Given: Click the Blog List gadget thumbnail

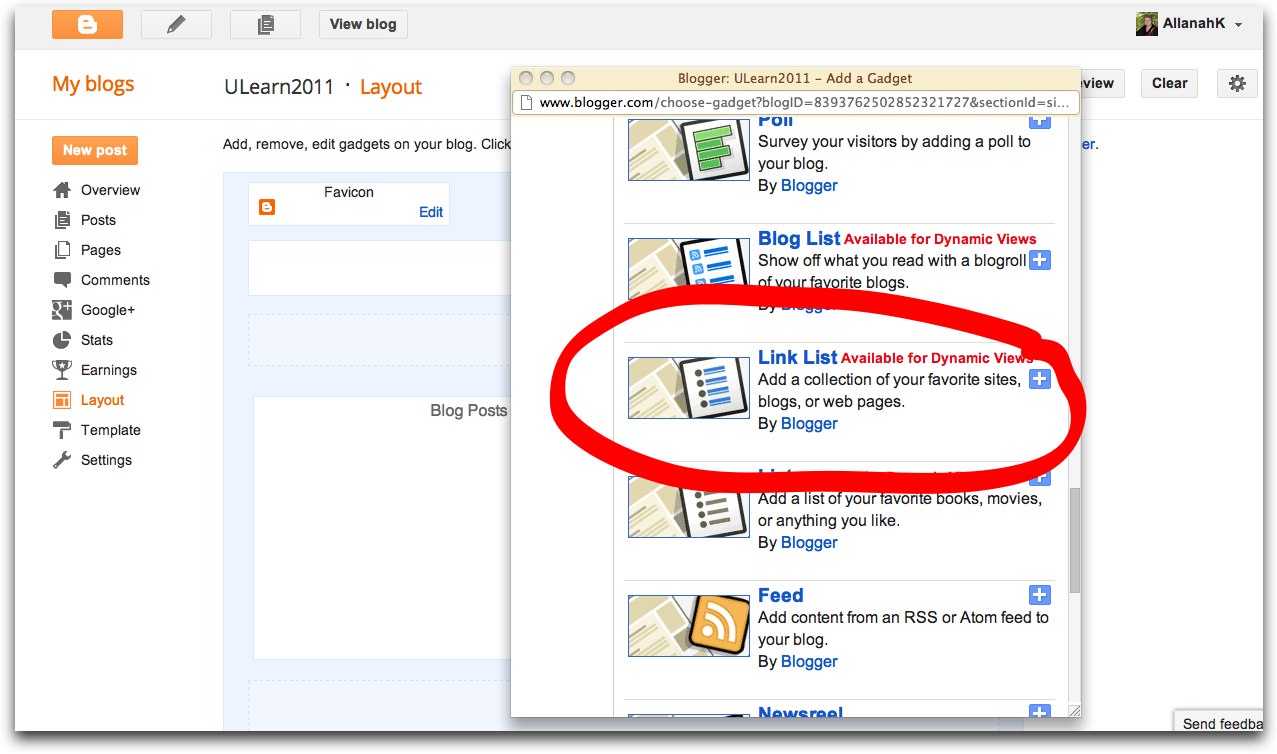Looking at the screenshot, I should click(689, 268).
